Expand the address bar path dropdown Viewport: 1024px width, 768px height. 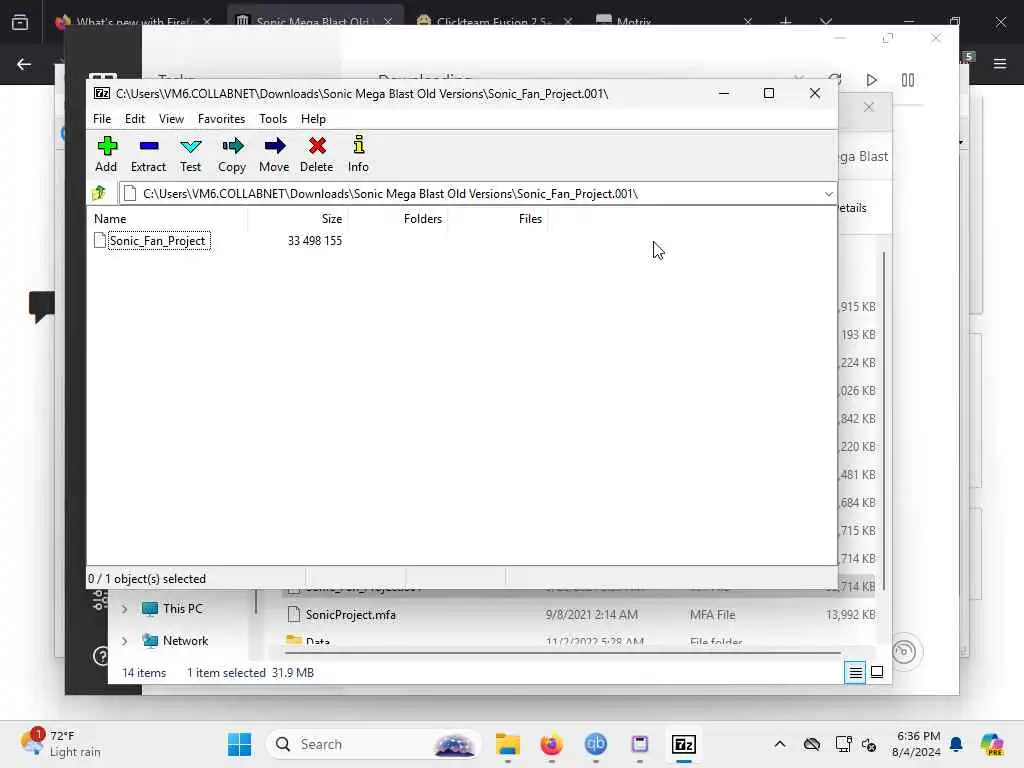click(828, 194)
